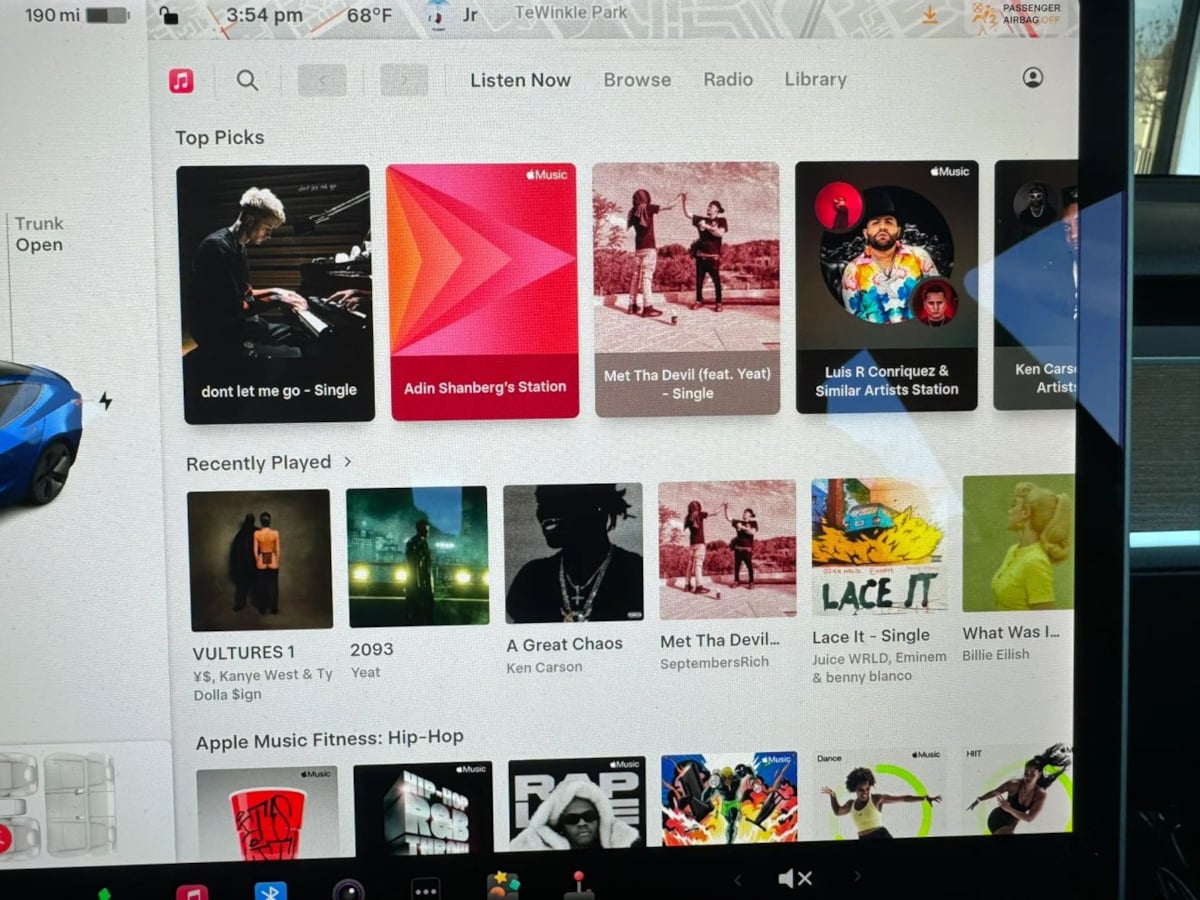The height and width of the screenshot is (900, 1200).
Task: Tap the software update download arrow icon
Action: click(930, 15)
